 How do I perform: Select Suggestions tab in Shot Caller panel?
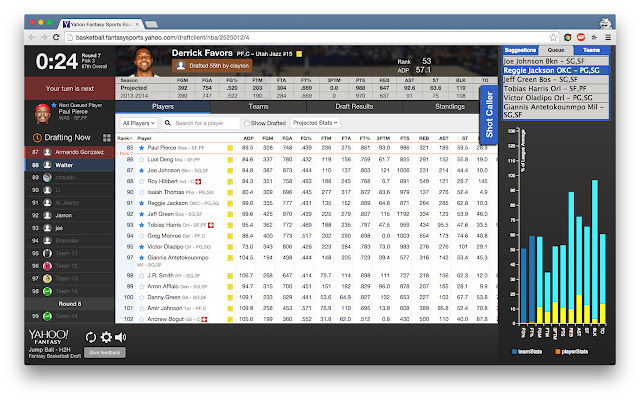pyautogui.click(x=520, y=50)
